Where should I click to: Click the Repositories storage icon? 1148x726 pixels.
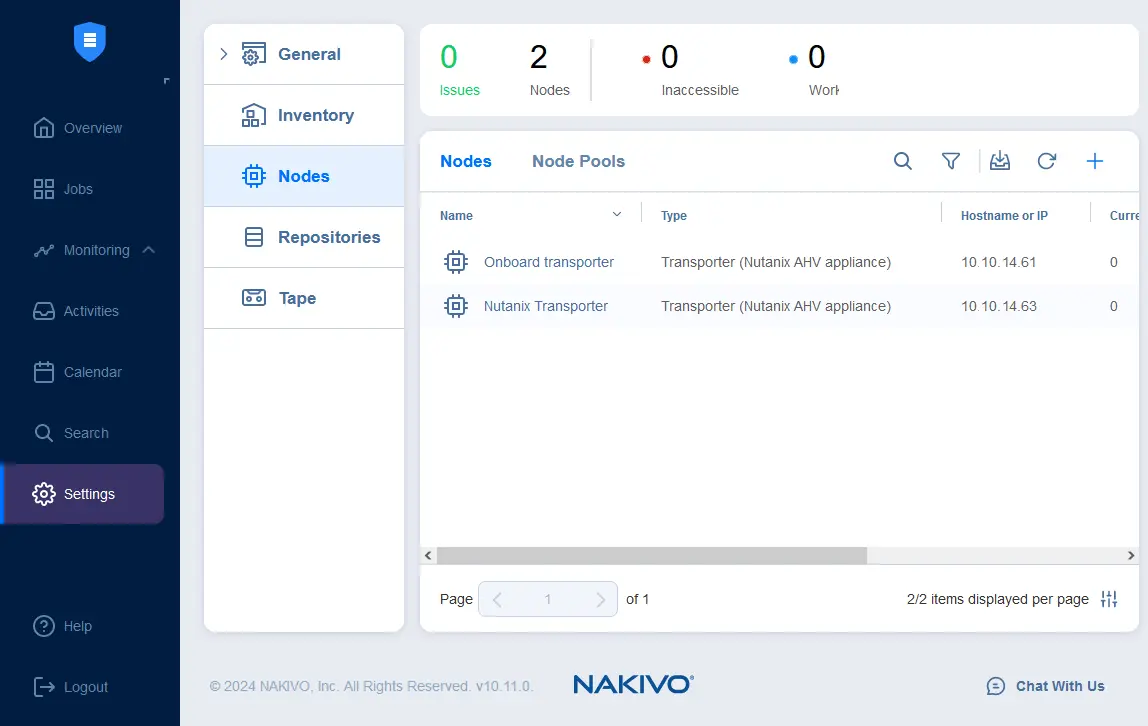[x=253, y=237]
